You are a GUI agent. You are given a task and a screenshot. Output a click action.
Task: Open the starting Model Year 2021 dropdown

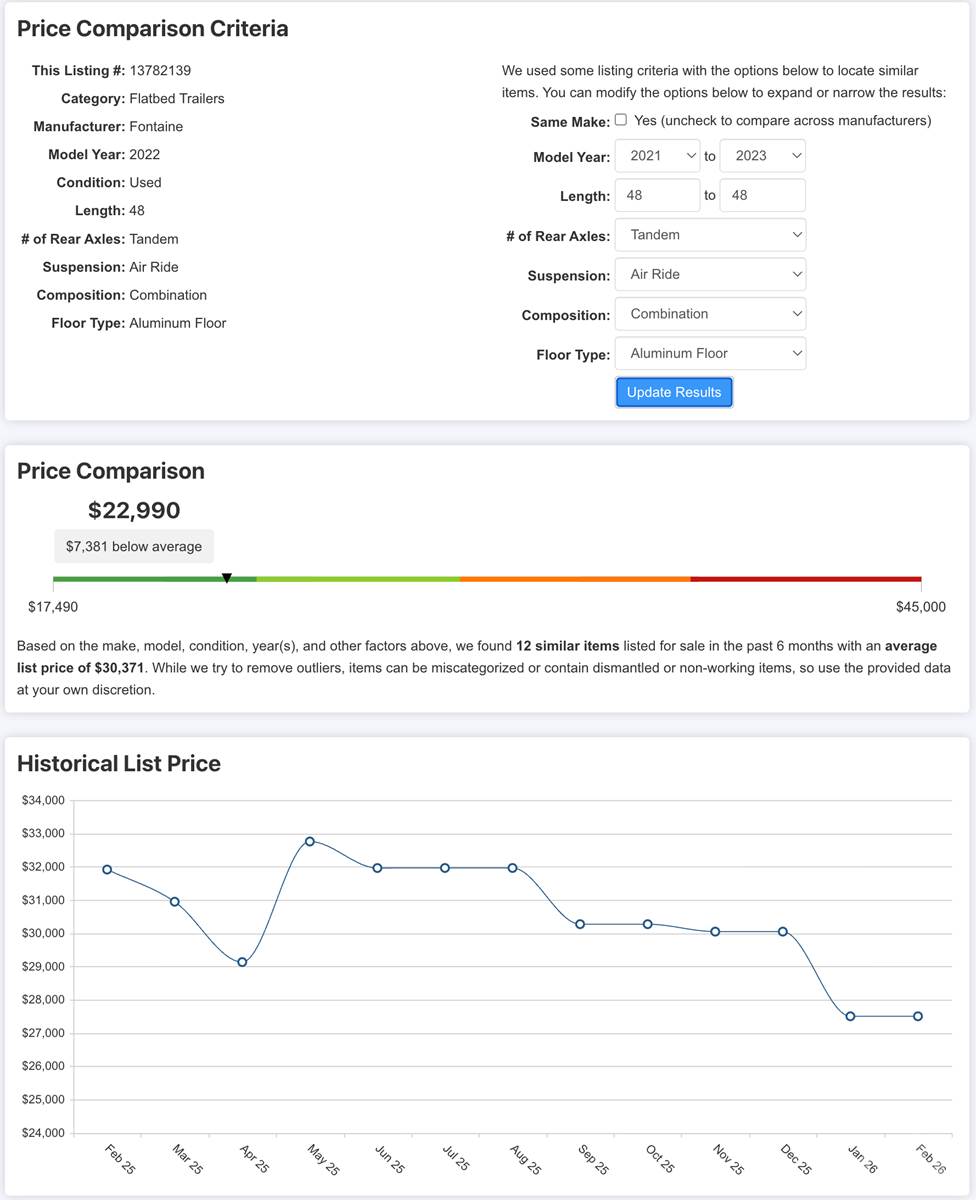657,156
